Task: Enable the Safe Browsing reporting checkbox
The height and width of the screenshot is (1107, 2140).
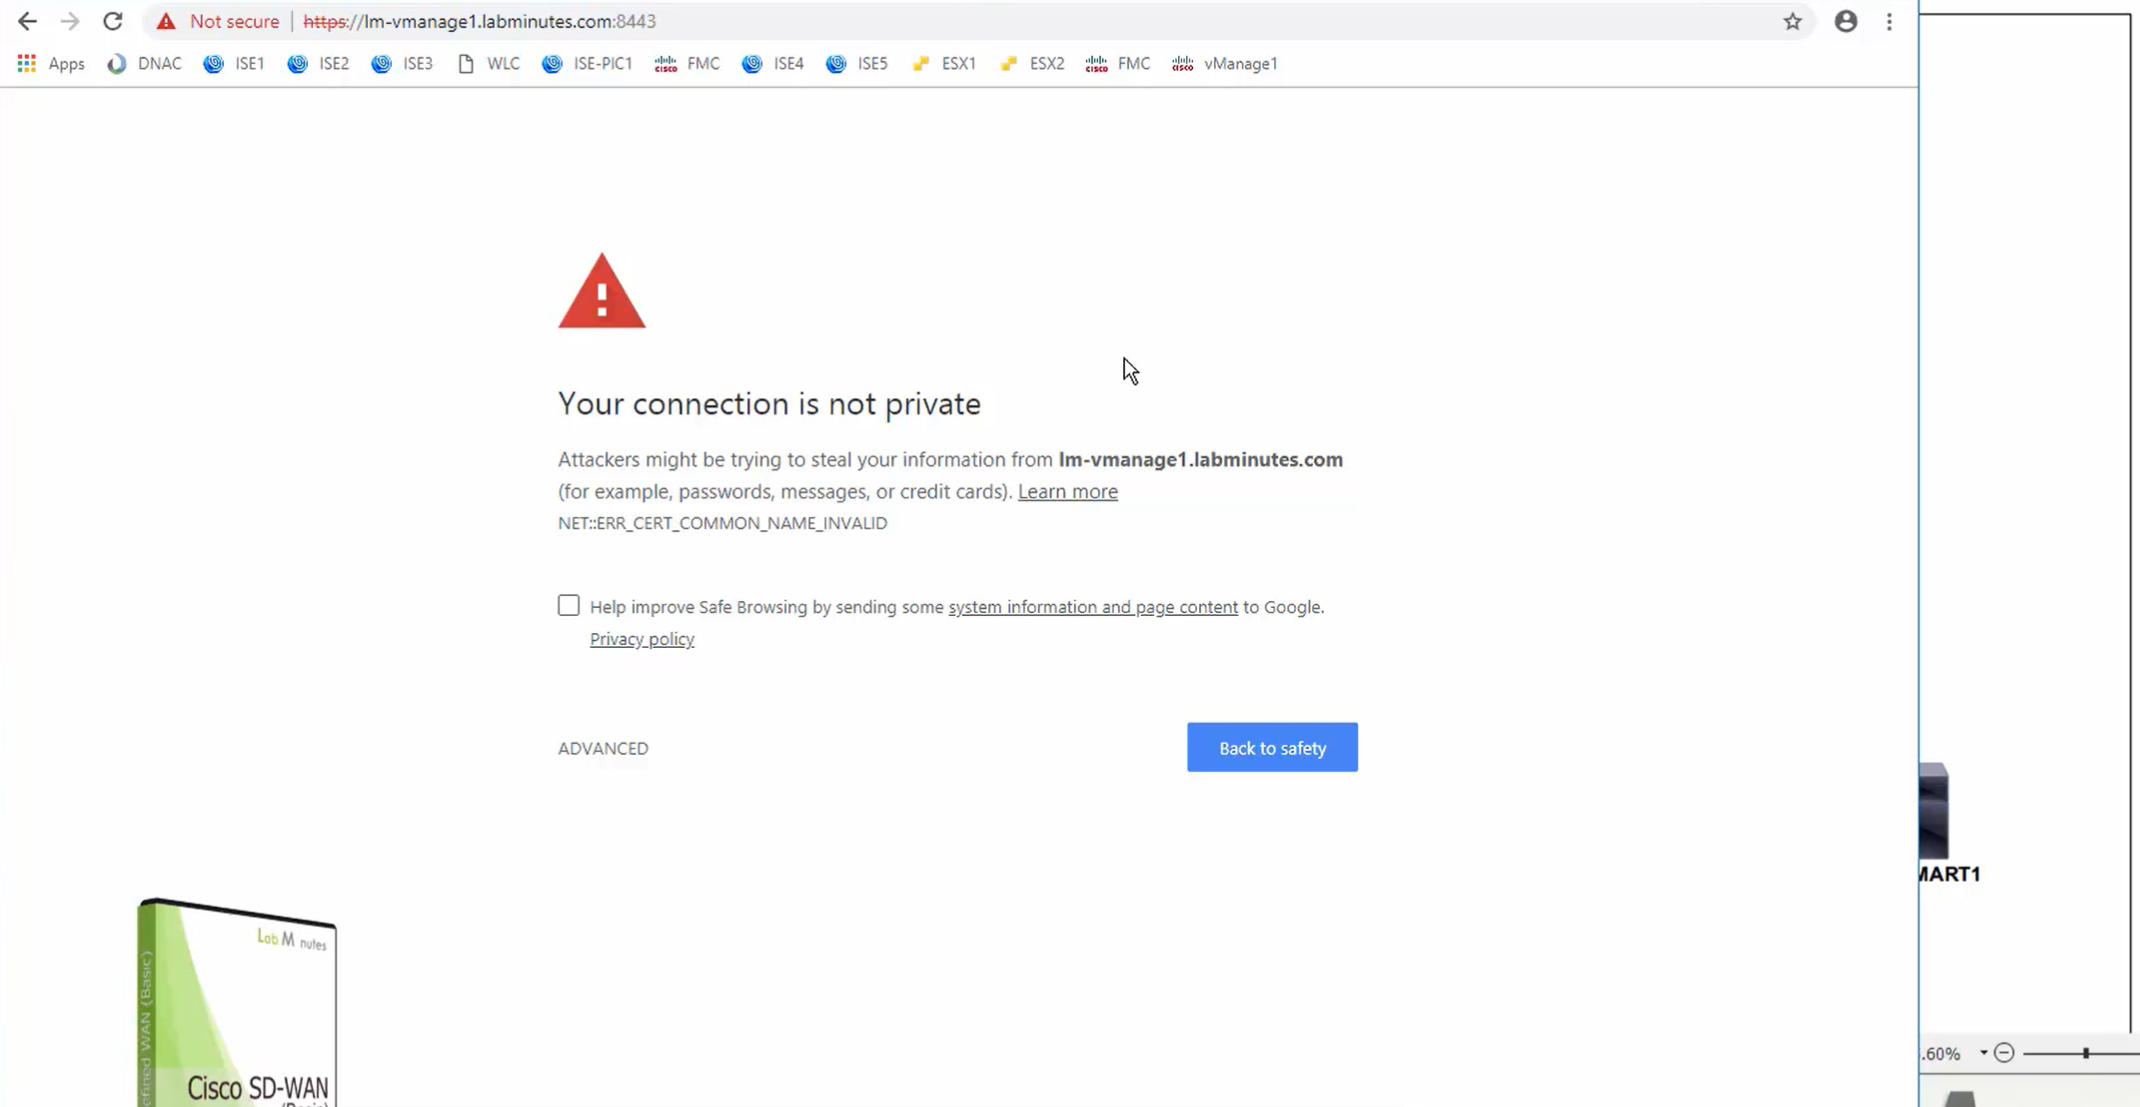Action: point(568,606)
